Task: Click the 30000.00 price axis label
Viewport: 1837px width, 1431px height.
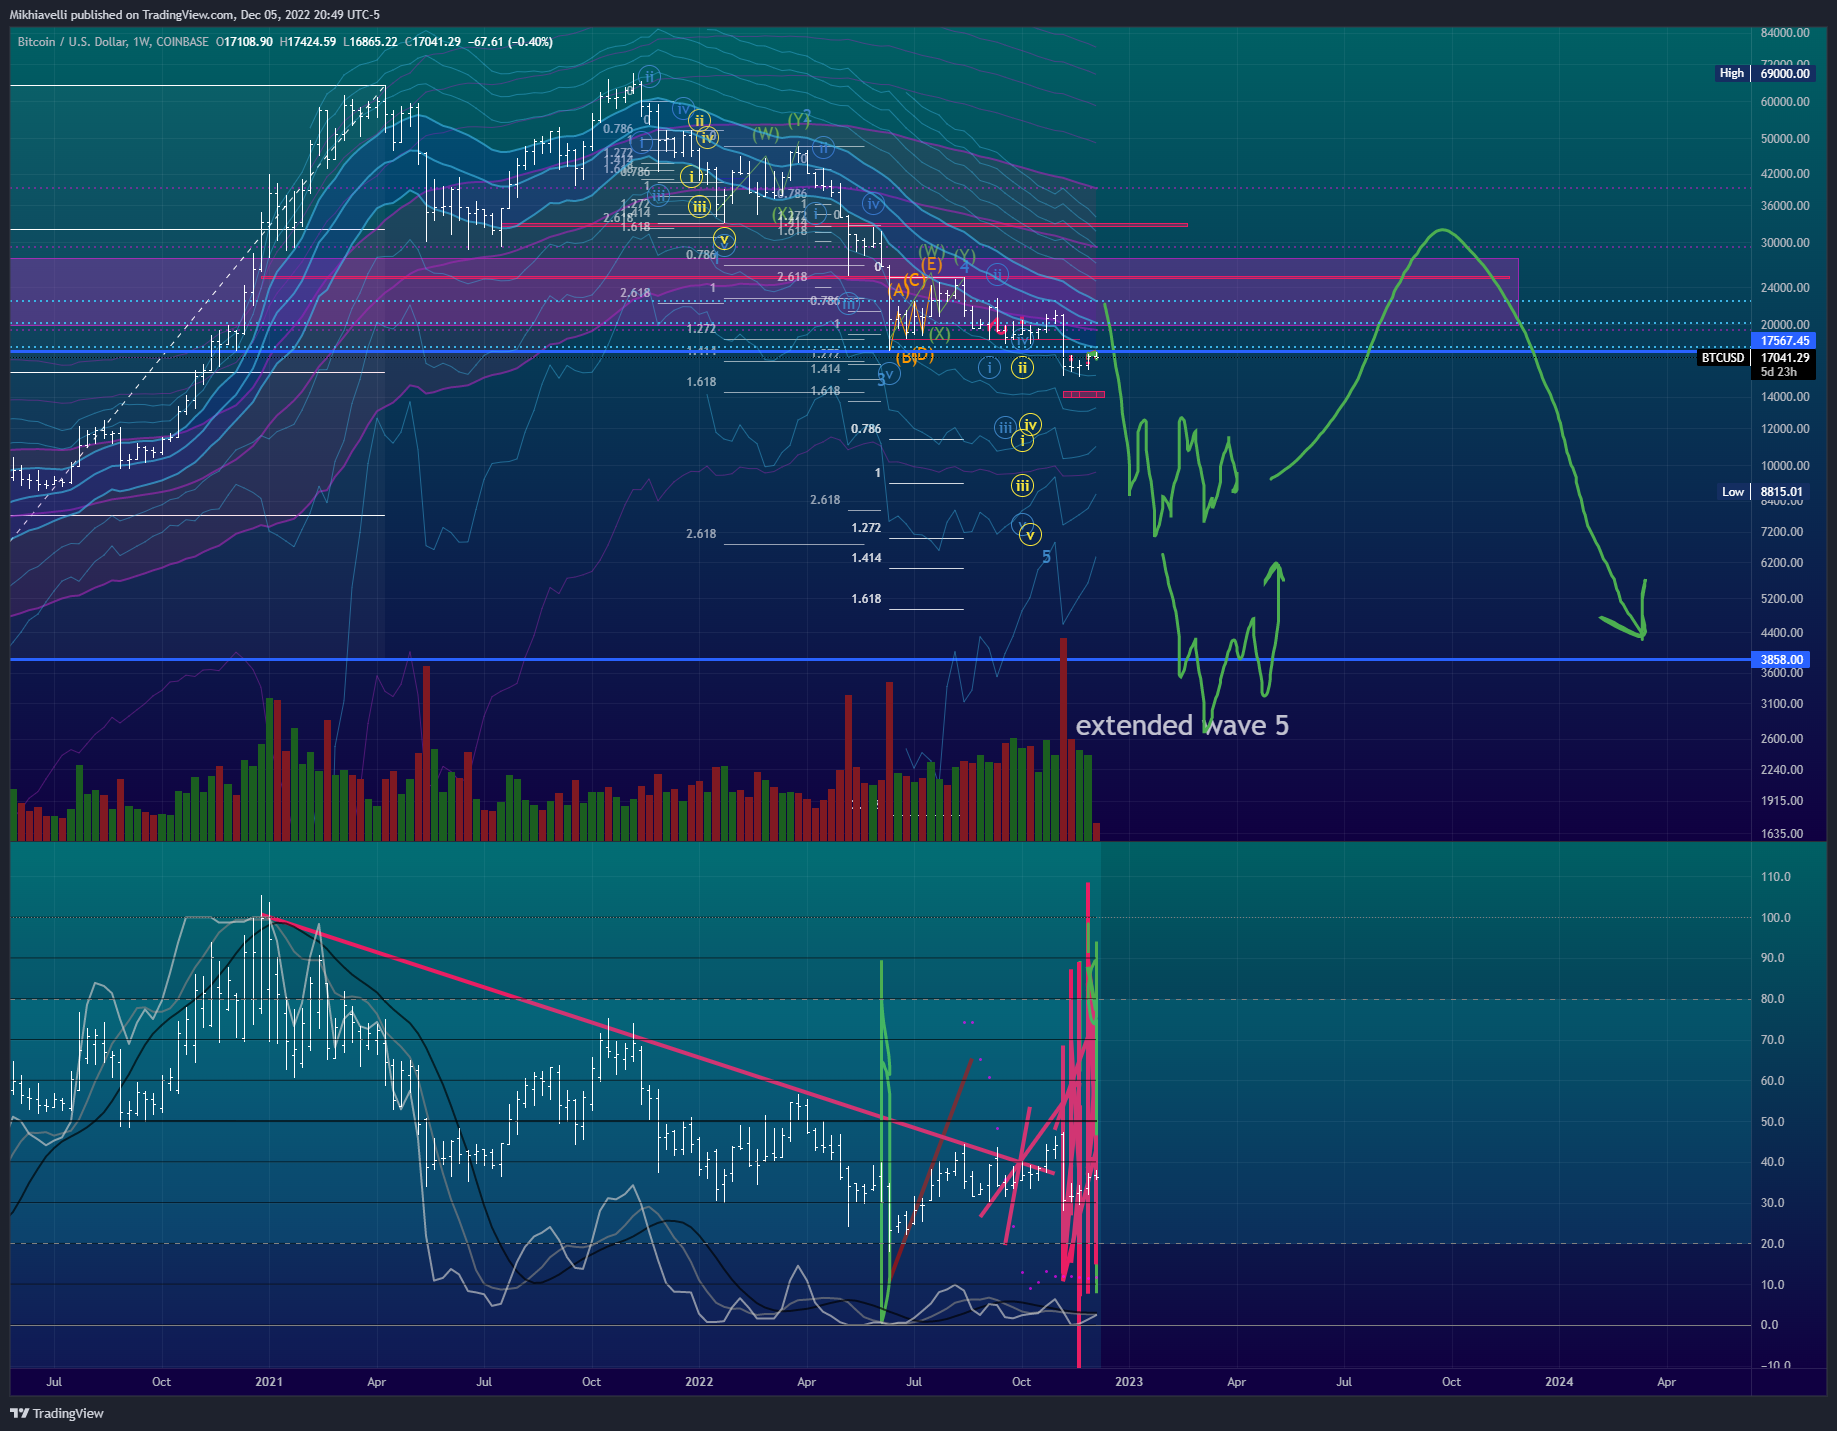Action: pos(1785,243)
